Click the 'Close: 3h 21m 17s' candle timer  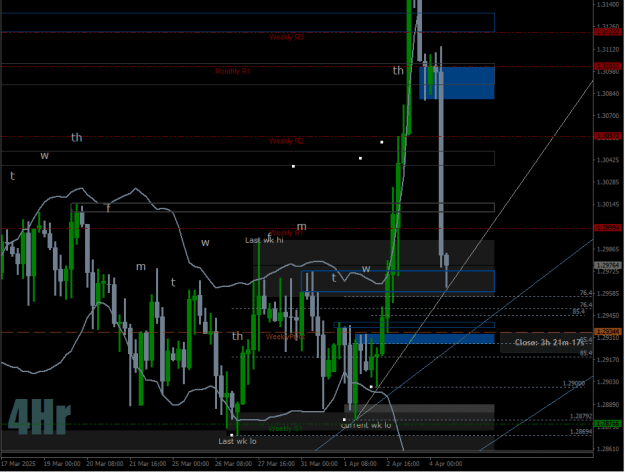point(549,342)
